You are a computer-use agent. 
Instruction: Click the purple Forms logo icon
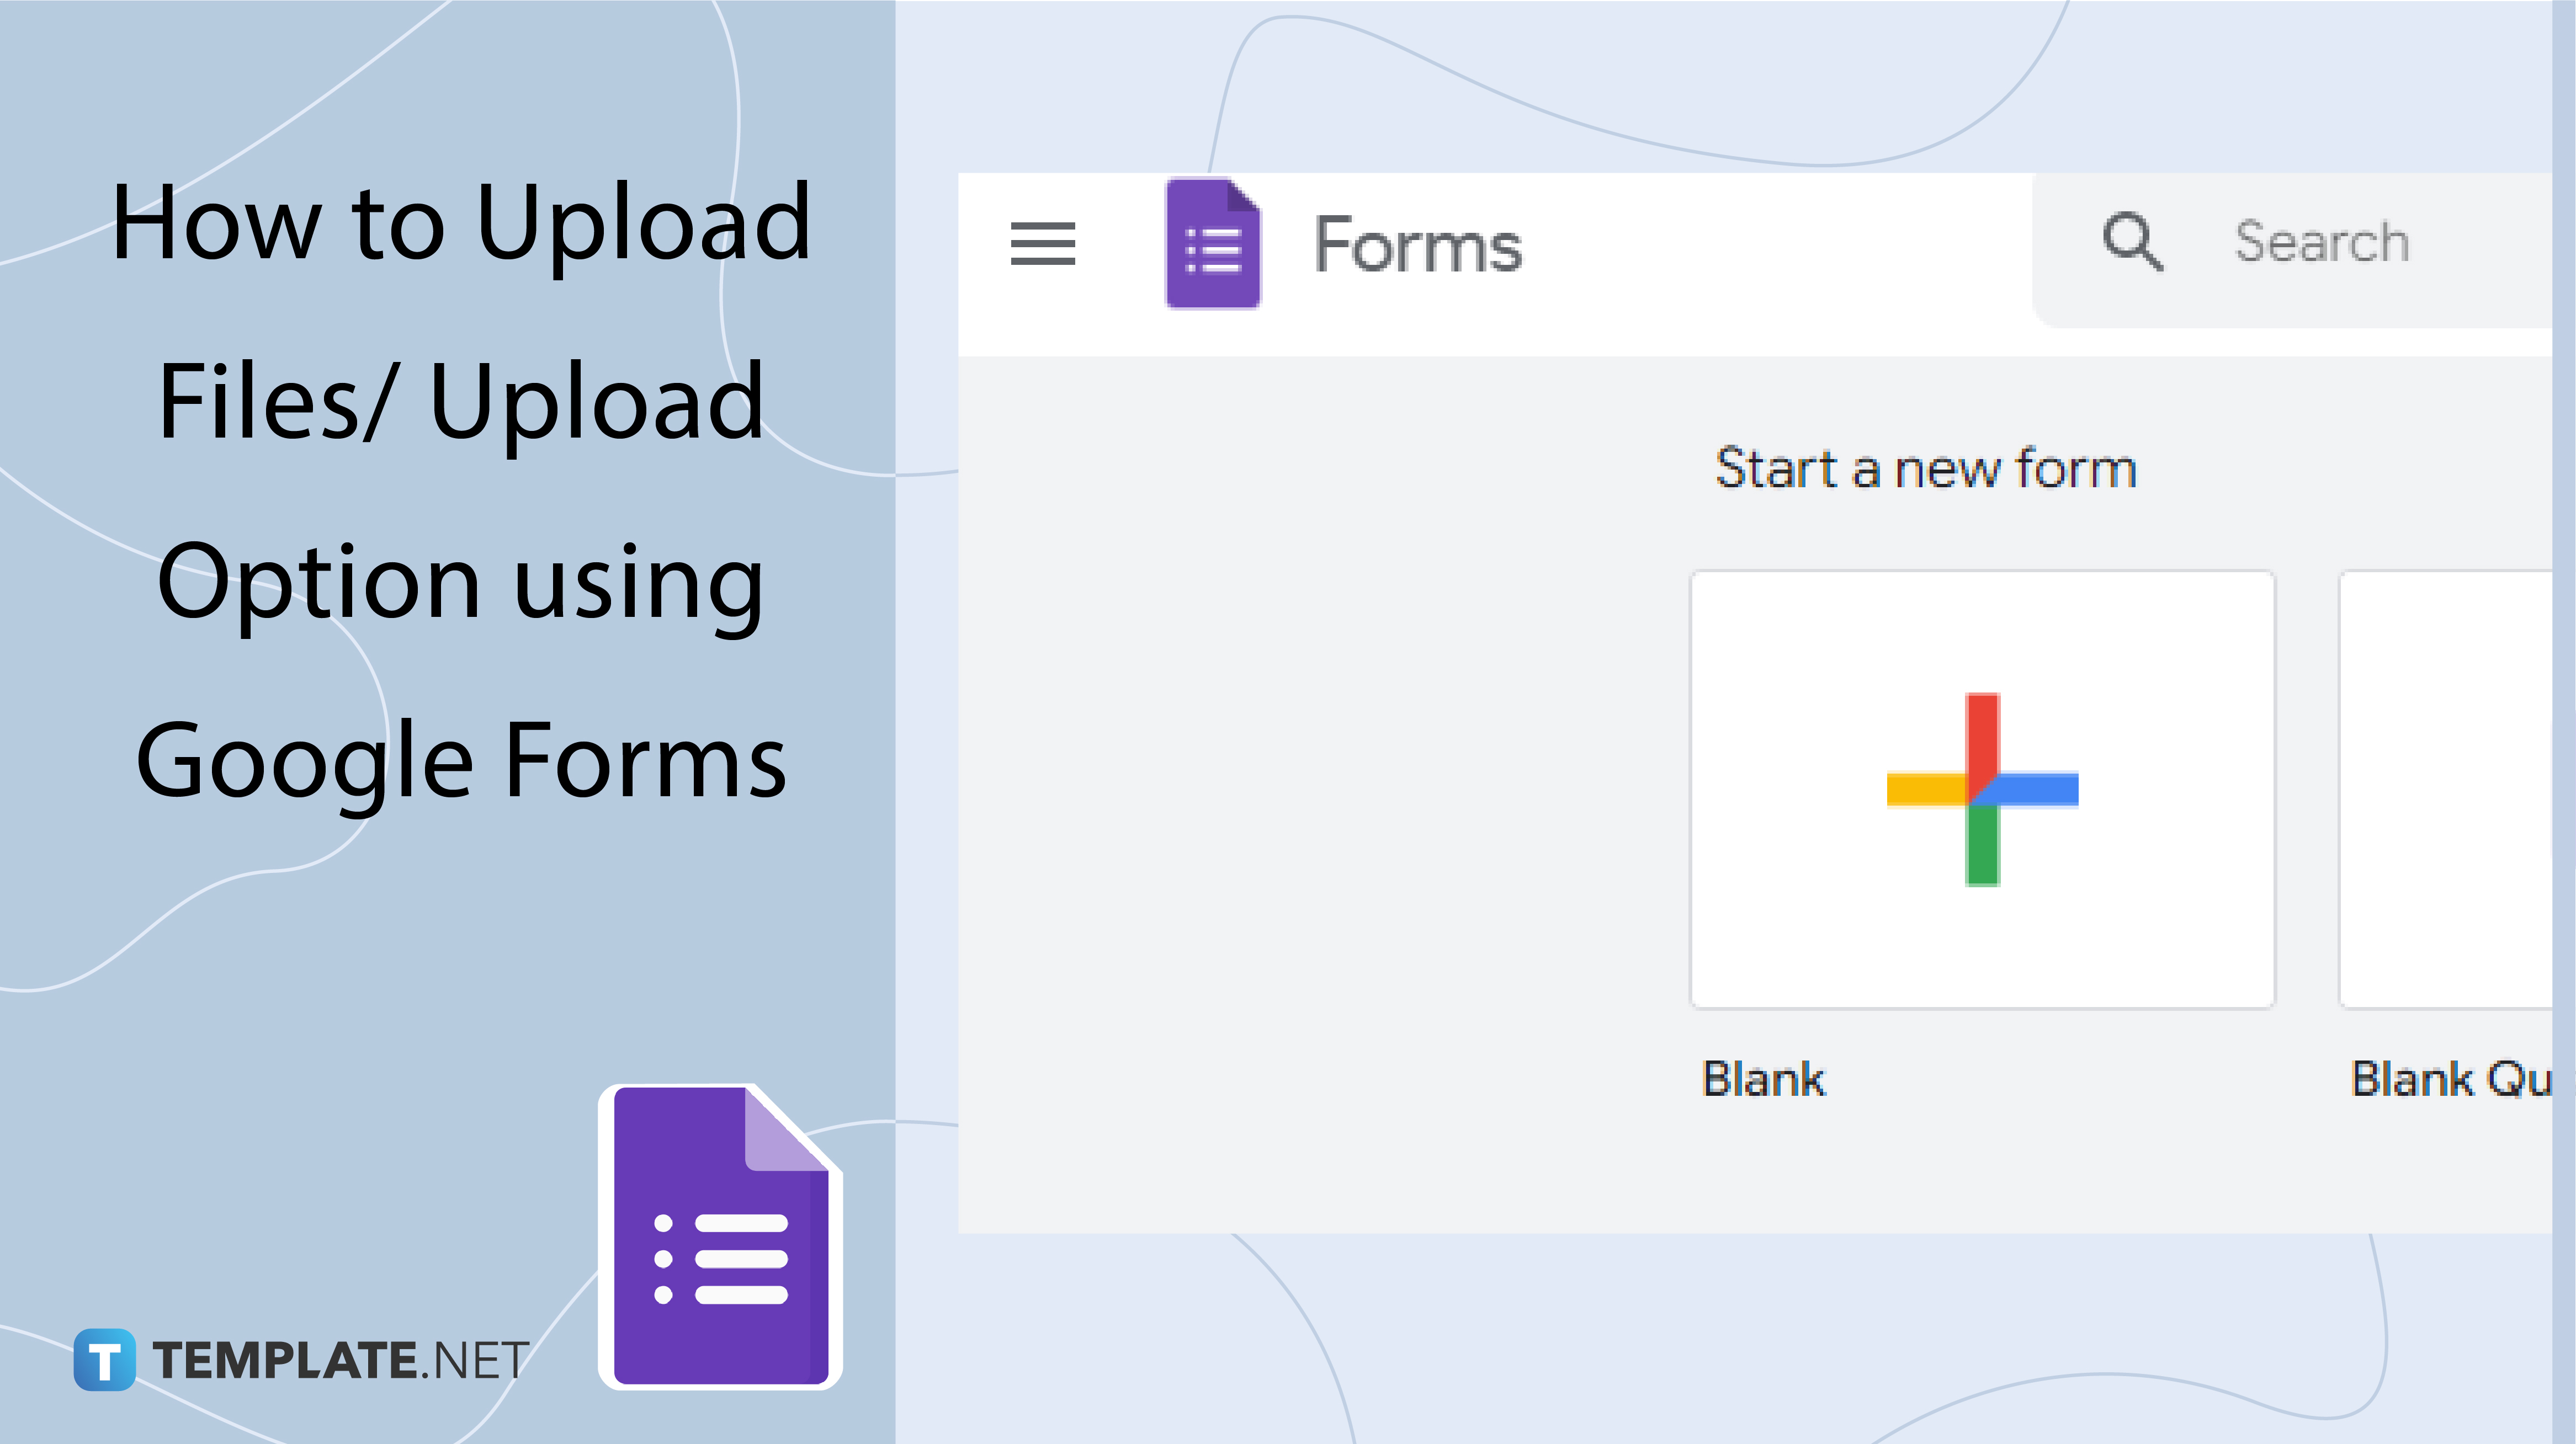(1213, 244)
